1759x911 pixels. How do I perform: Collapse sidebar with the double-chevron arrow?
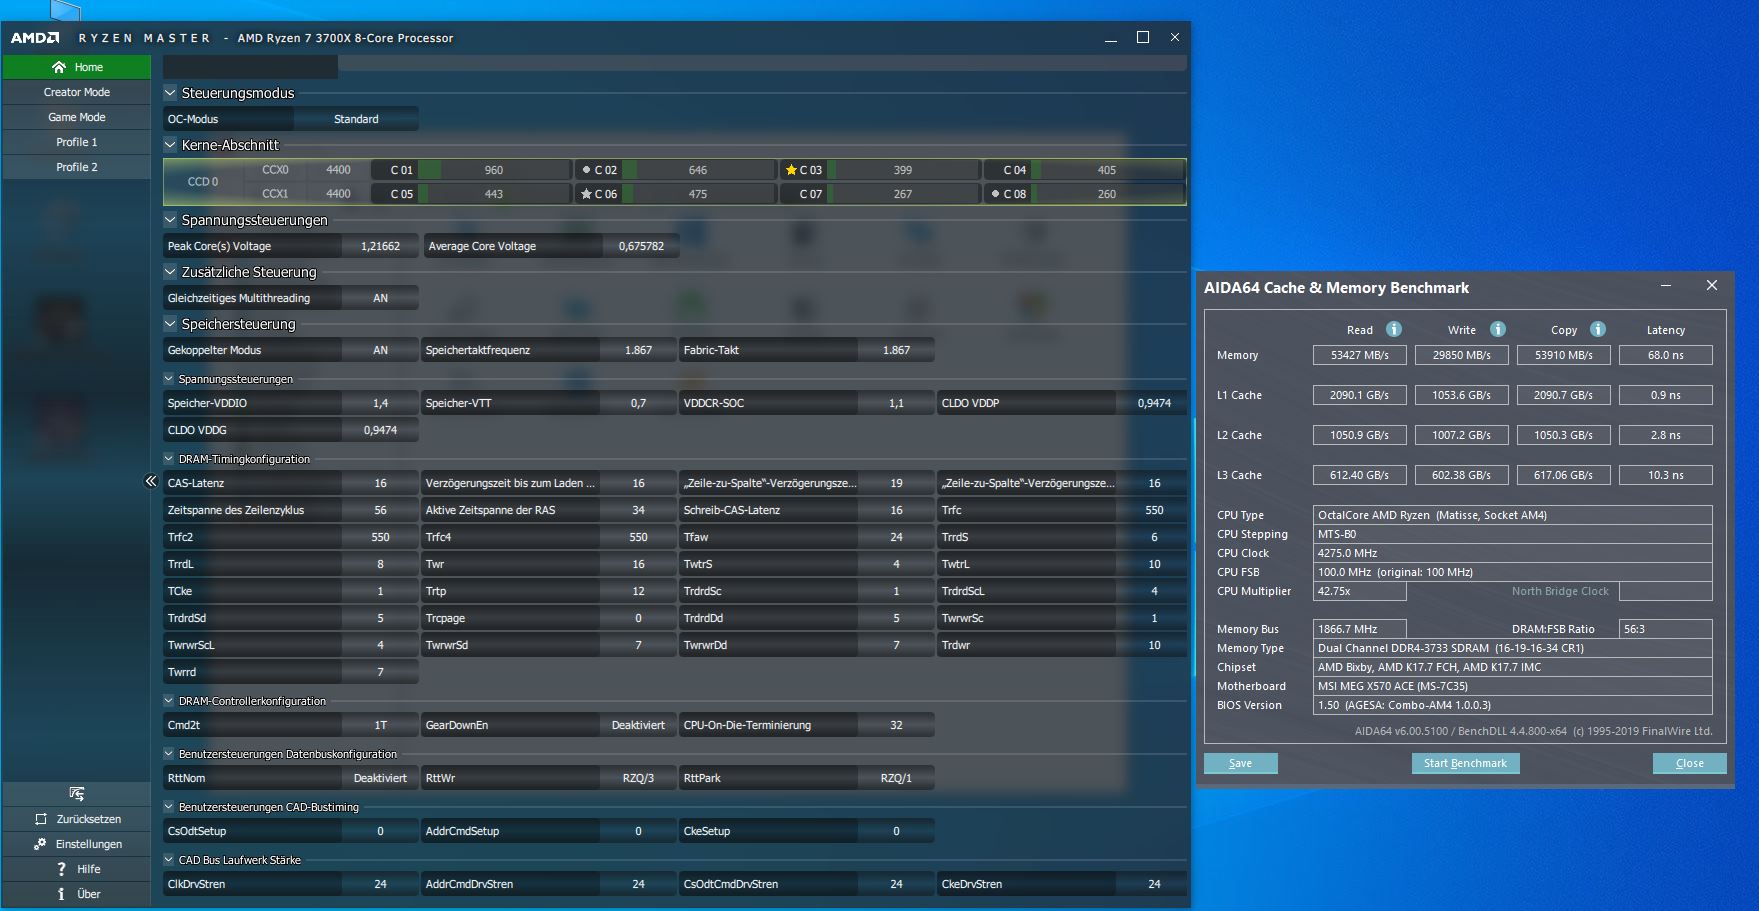pyautogui.click(x=151, y=481)
